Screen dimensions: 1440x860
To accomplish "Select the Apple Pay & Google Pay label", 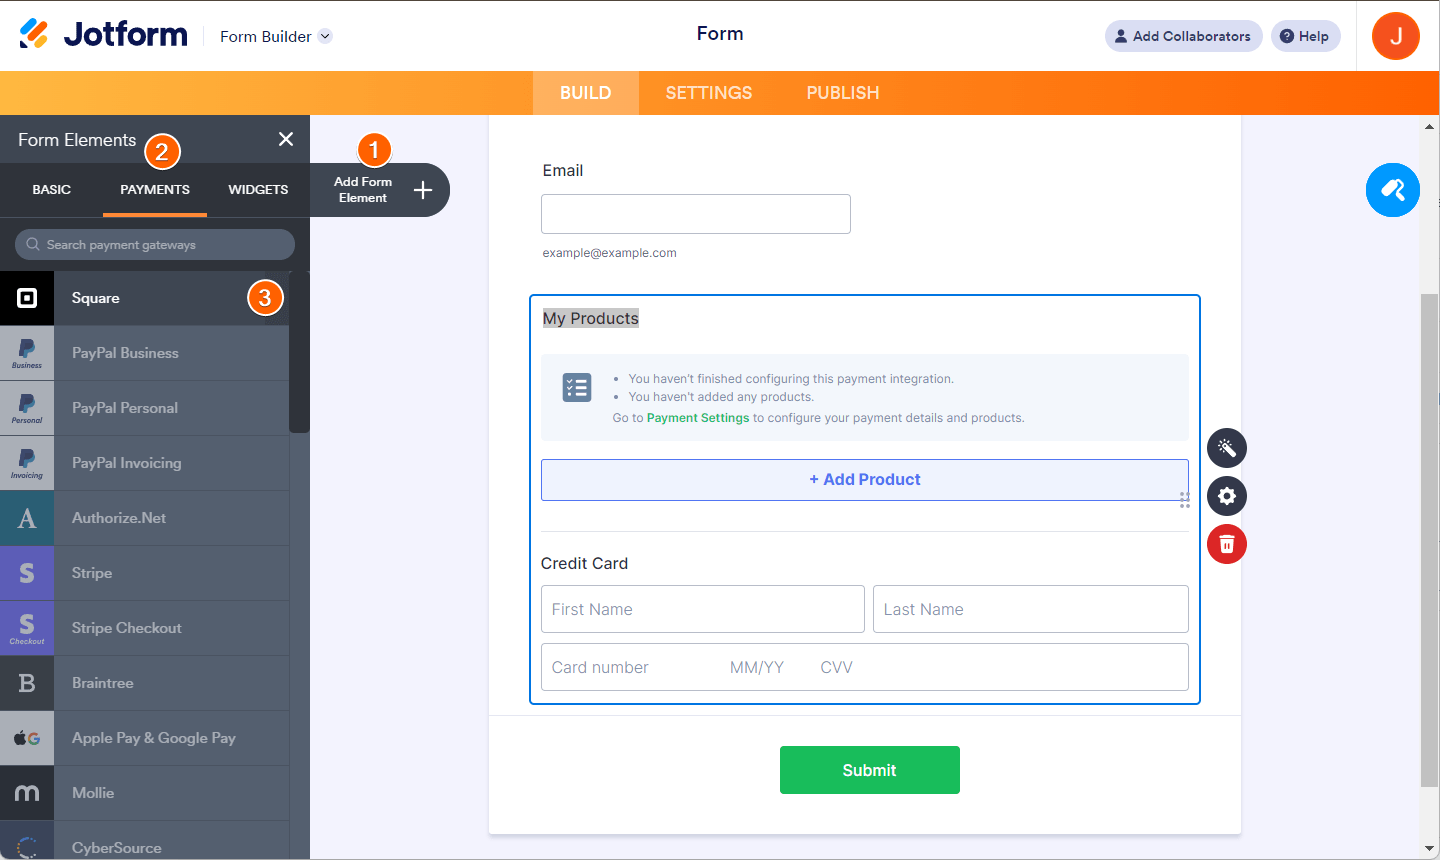I will tap(154, 738).
